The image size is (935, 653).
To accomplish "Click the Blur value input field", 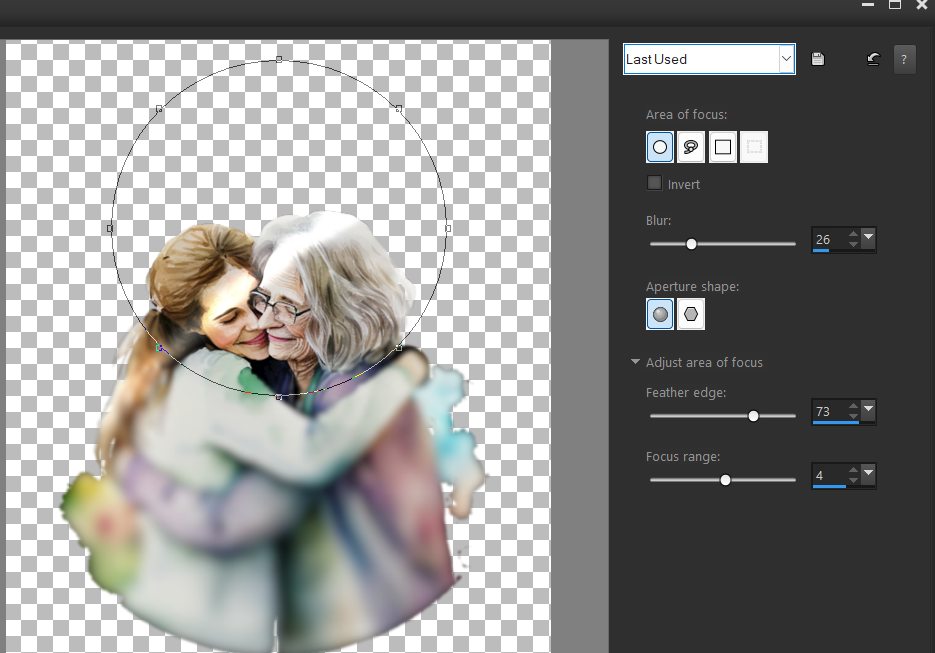I will (827, 239).
